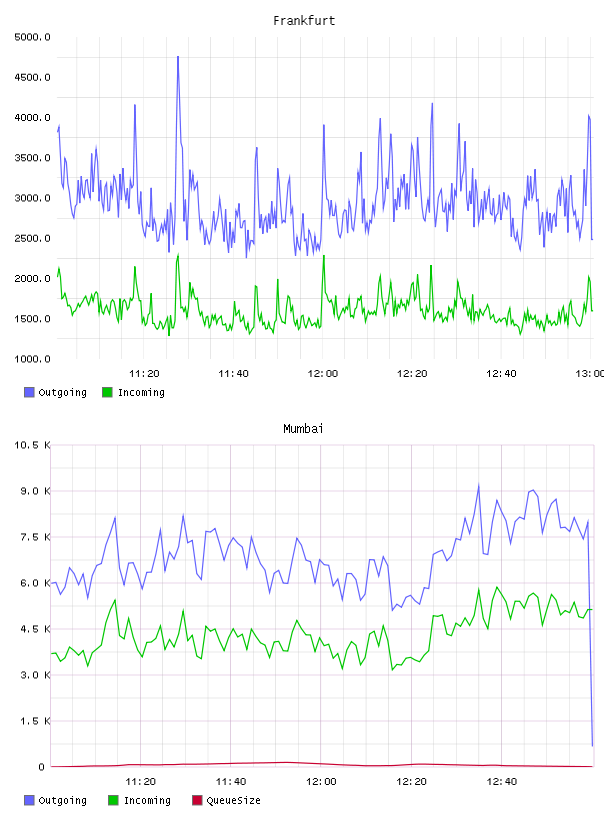The width and height of the screenshot is (608, 816).
Task: Click the 4000.0 y-axis label on Frankfurt chart
Action: pyautogui.click(x=32, y=118)
